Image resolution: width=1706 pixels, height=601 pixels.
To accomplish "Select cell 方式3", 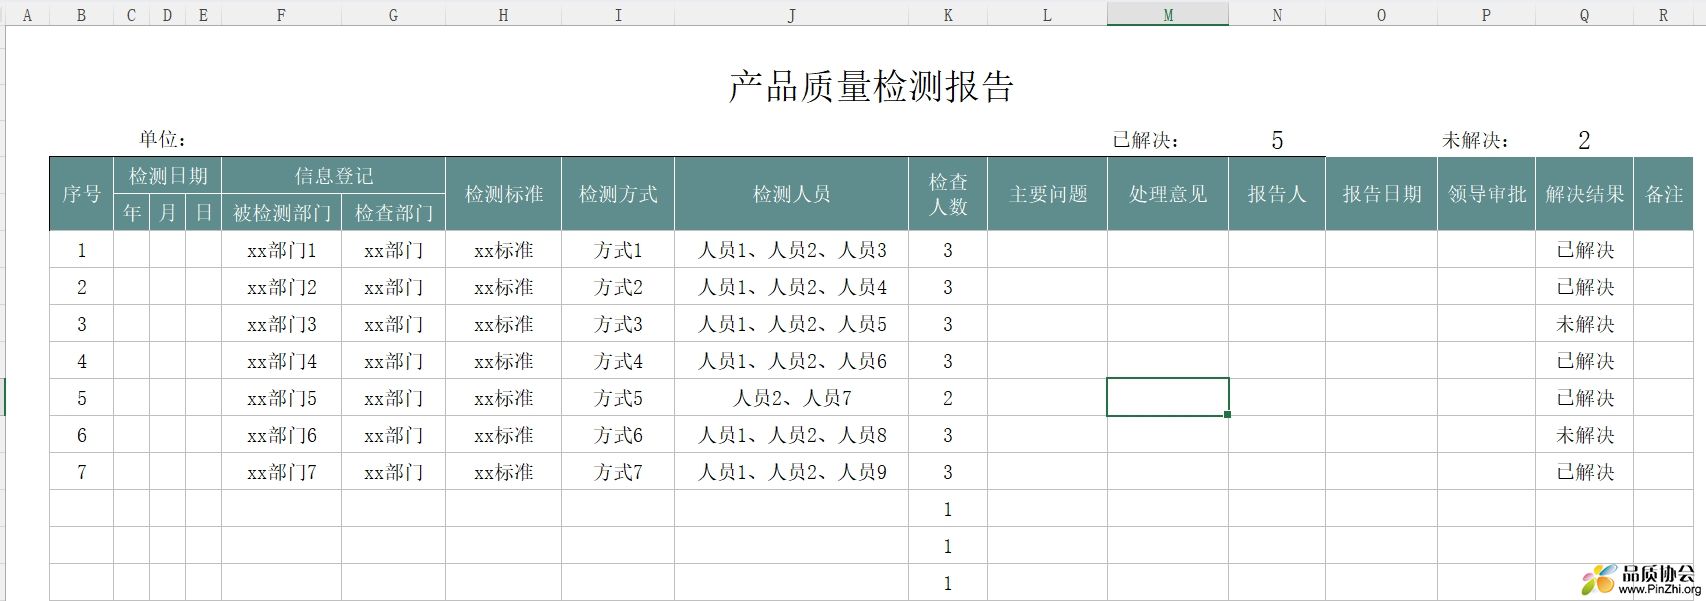I will (x=618, y=324).
